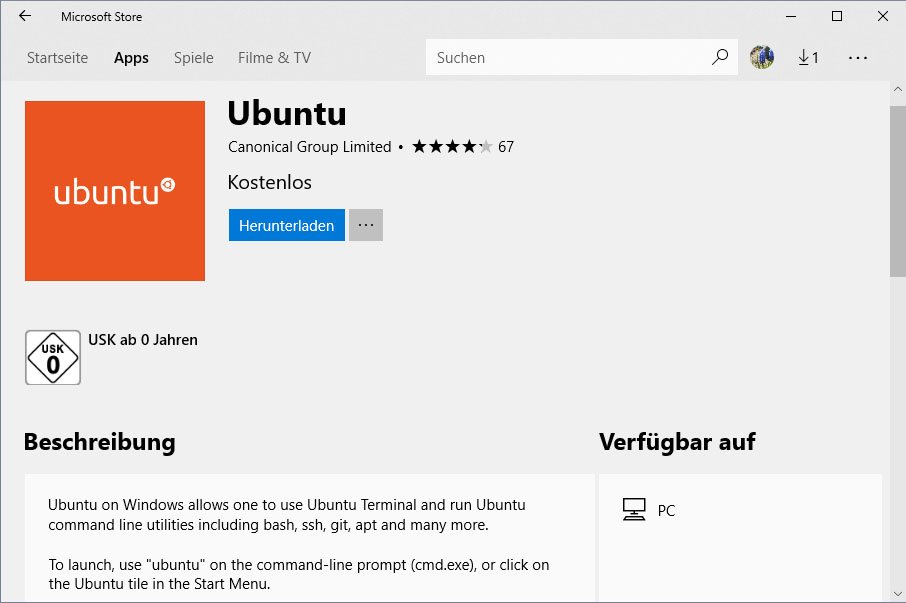Open the download queue icon
Viewport: 906px width, 603px height.
coord(808,57)
